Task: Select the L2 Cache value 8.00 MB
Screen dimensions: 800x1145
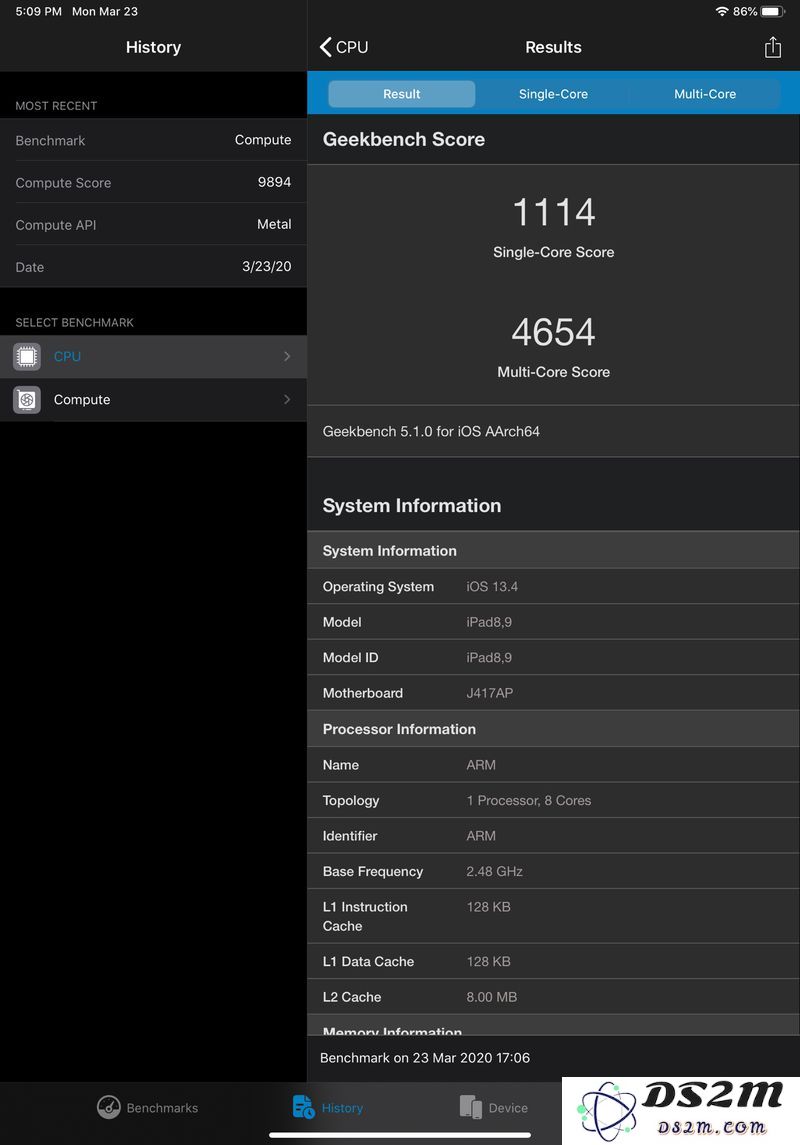Action: [491, 997]
